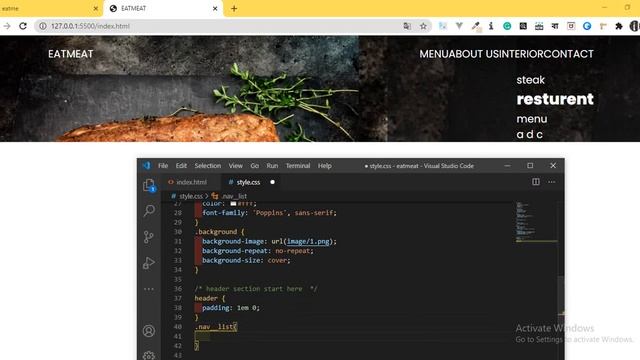
Task: Split the editor to the right
Action: [536, 182]
